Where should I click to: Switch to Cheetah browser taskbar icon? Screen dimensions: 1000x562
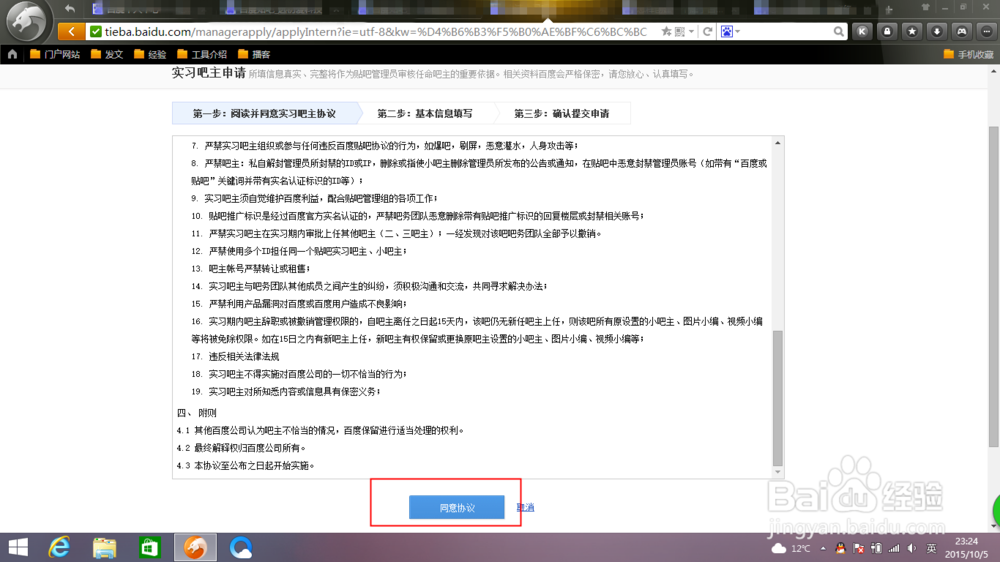pos(195,547)
